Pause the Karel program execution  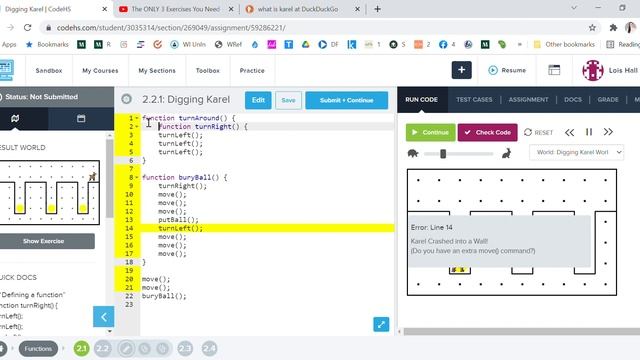(589, 132)
